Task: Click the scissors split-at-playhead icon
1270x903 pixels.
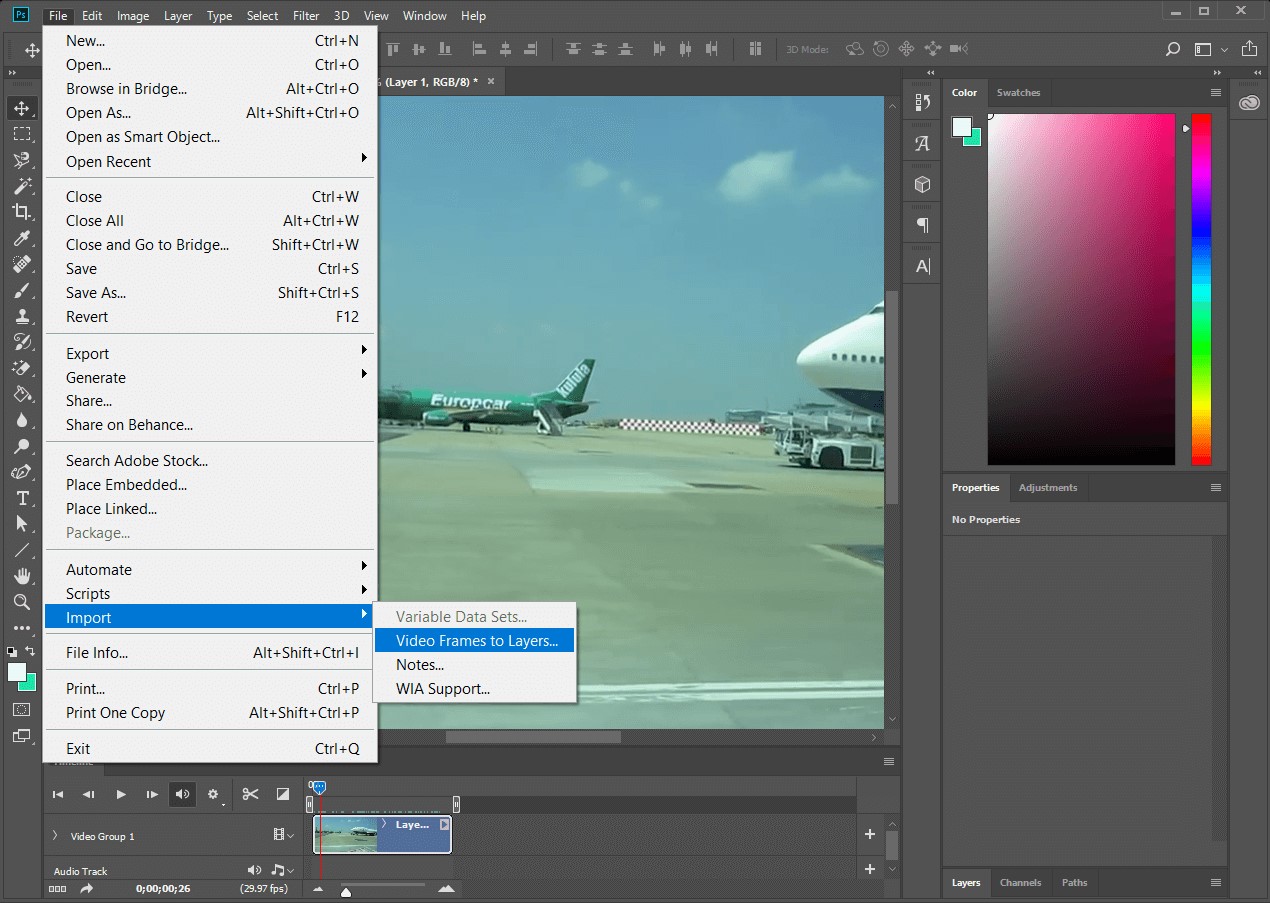Action: 250,794
